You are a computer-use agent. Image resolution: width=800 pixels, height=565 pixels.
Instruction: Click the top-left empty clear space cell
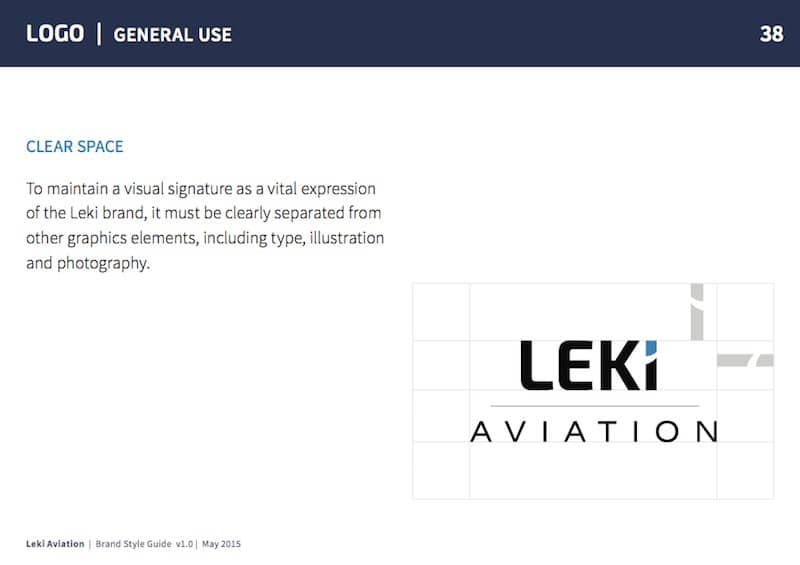(441, 312)
